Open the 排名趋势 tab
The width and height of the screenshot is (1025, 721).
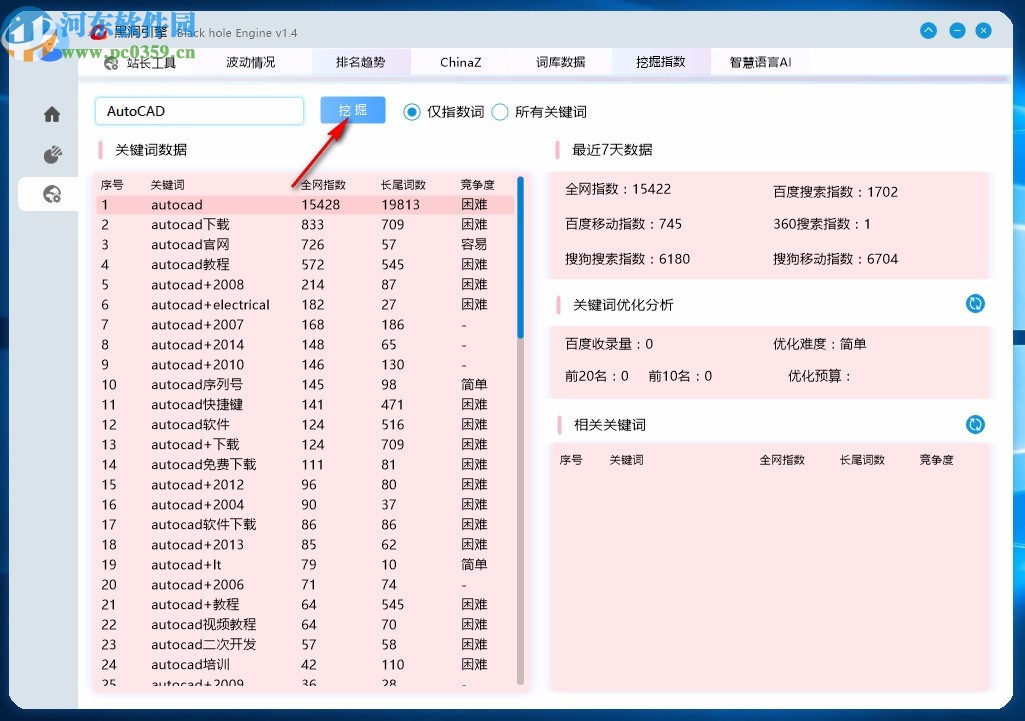pyautogui.click(x=360, y=62)
